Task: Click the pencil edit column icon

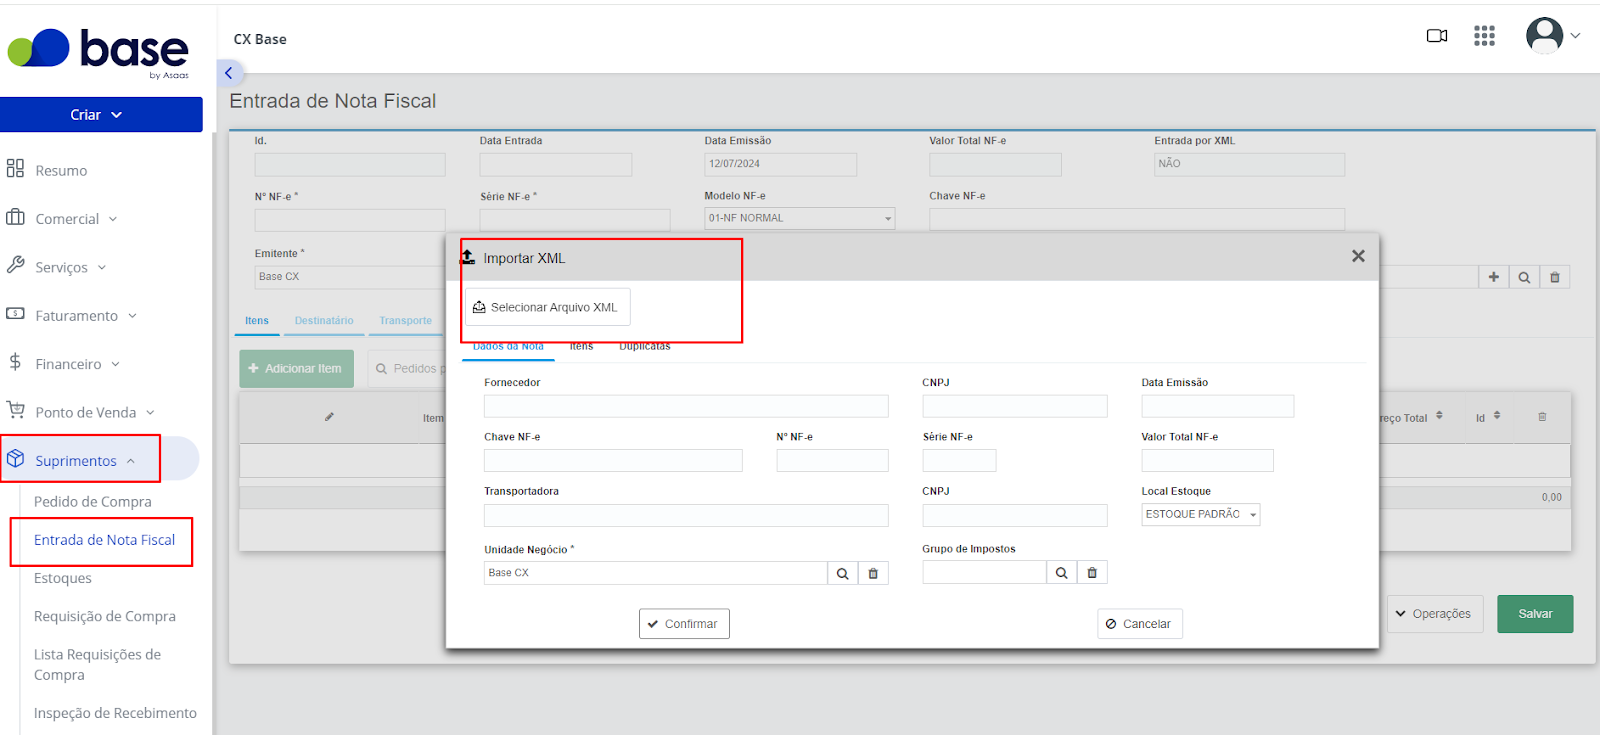Action: (x=329, y=417)
